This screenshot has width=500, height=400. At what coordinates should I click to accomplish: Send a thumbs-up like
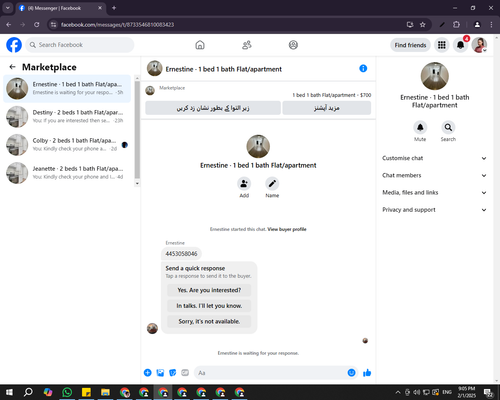[x=367, y=373]
